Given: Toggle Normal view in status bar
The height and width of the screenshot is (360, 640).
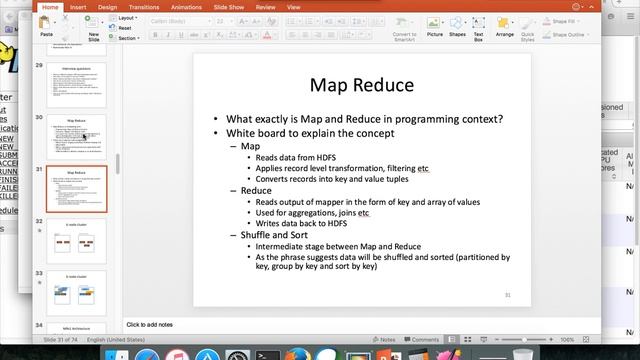Looking at the screenshot, I should click(x=451, y=340).
